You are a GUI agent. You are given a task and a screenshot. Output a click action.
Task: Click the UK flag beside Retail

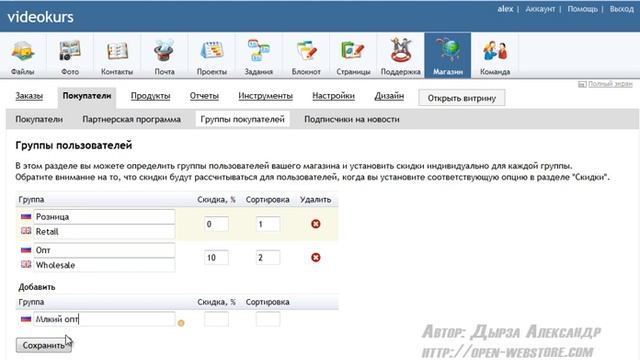point(26,231)
